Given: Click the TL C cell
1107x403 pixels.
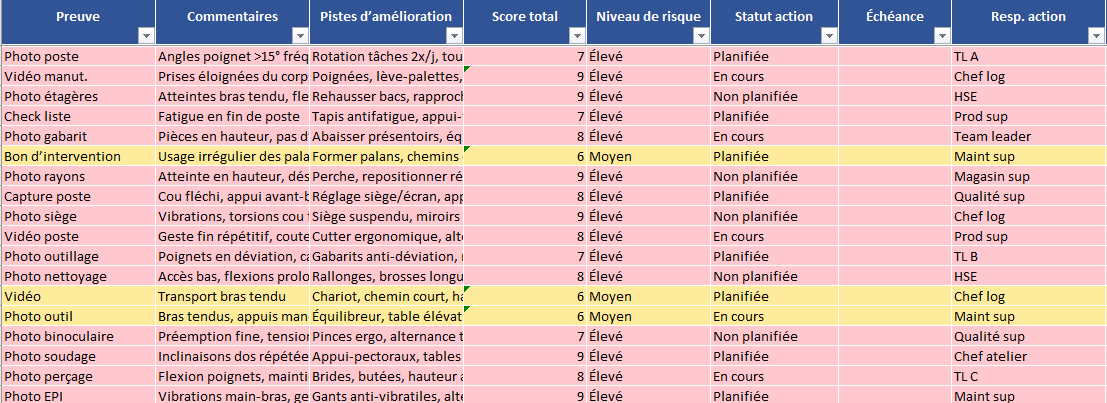Looking at the screenshot, I should point(1026,377).
